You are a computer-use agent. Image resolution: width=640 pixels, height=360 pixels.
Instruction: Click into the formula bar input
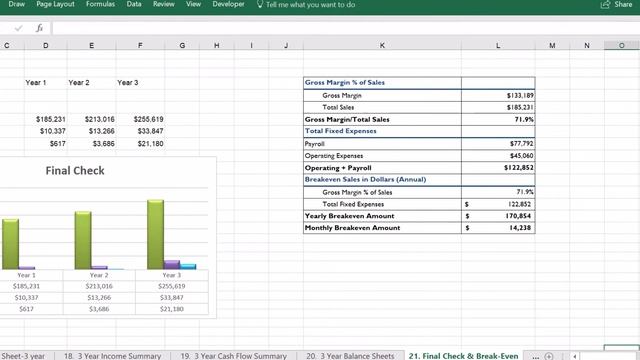click(346, 28)
